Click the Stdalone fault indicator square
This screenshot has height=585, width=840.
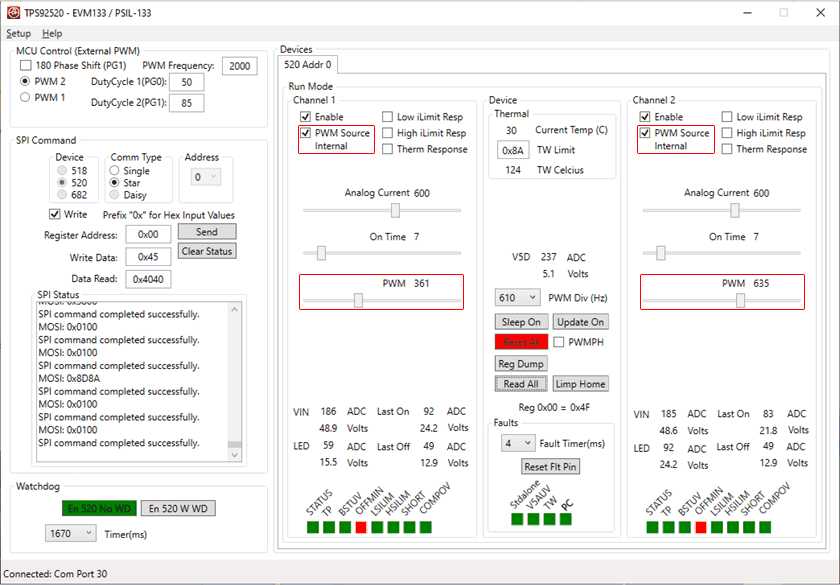tap(517, 519)
